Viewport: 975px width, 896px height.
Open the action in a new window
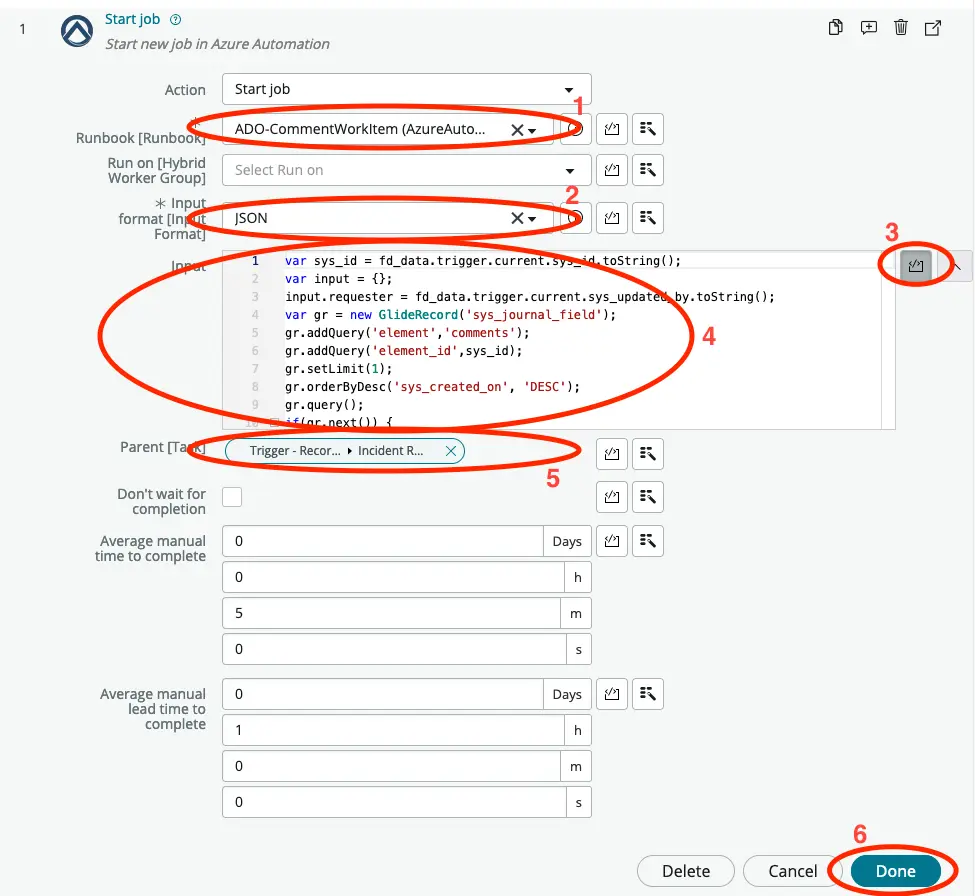[933, 27]
